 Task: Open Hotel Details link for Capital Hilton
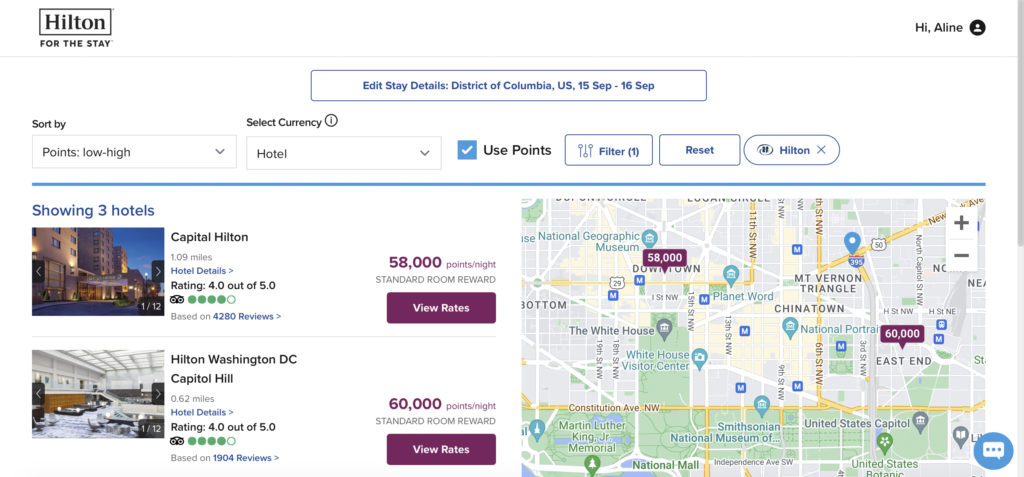(x=202, y=271)
